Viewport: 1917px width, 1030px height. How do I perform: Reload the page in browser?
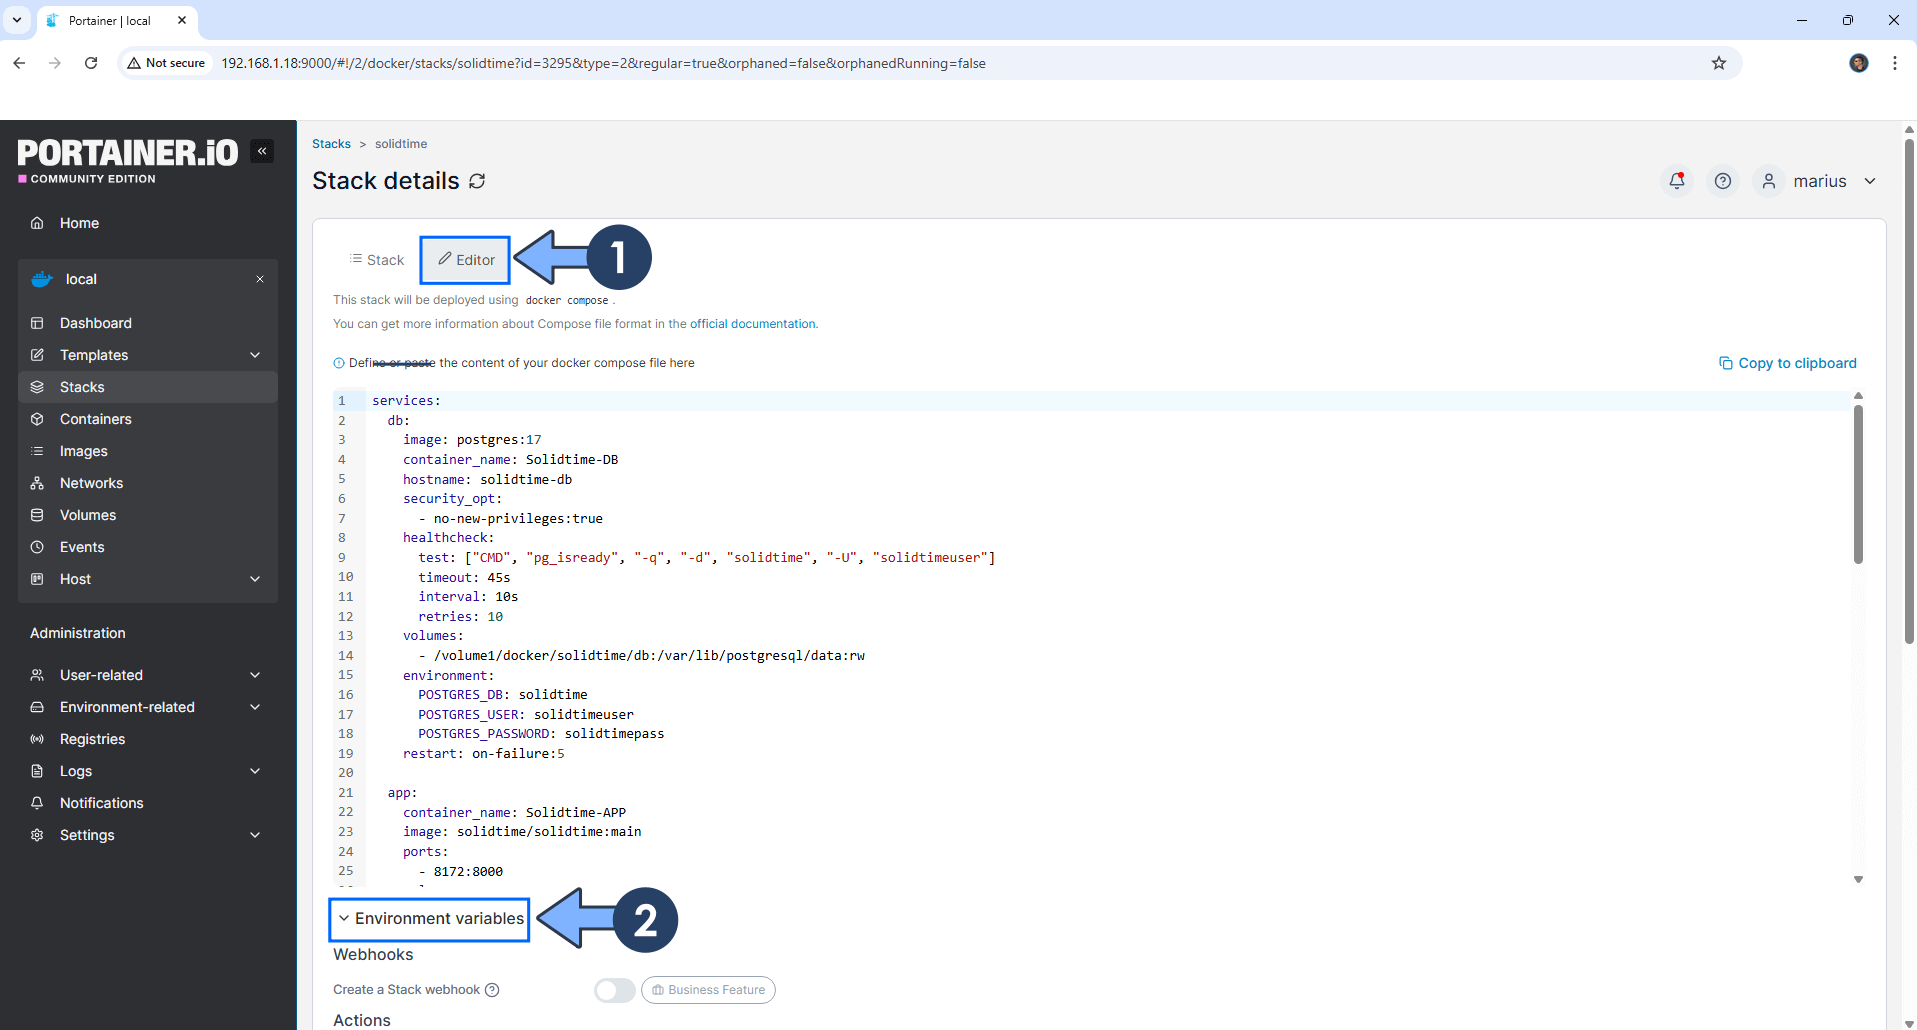(x=91, y=63)
